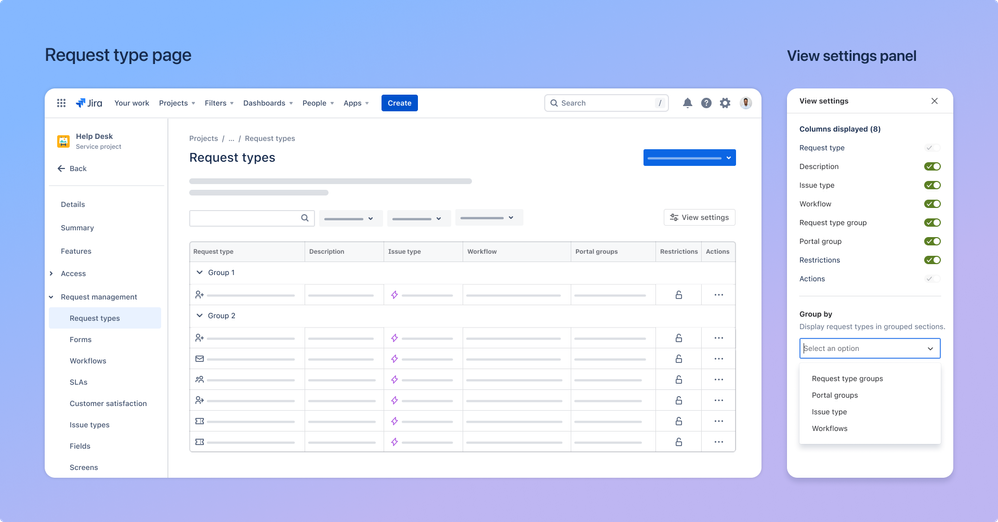This screenshot has width=998, height=522.
Task: Open the Group by select dropdown
Action: click(x=869, y=348)
